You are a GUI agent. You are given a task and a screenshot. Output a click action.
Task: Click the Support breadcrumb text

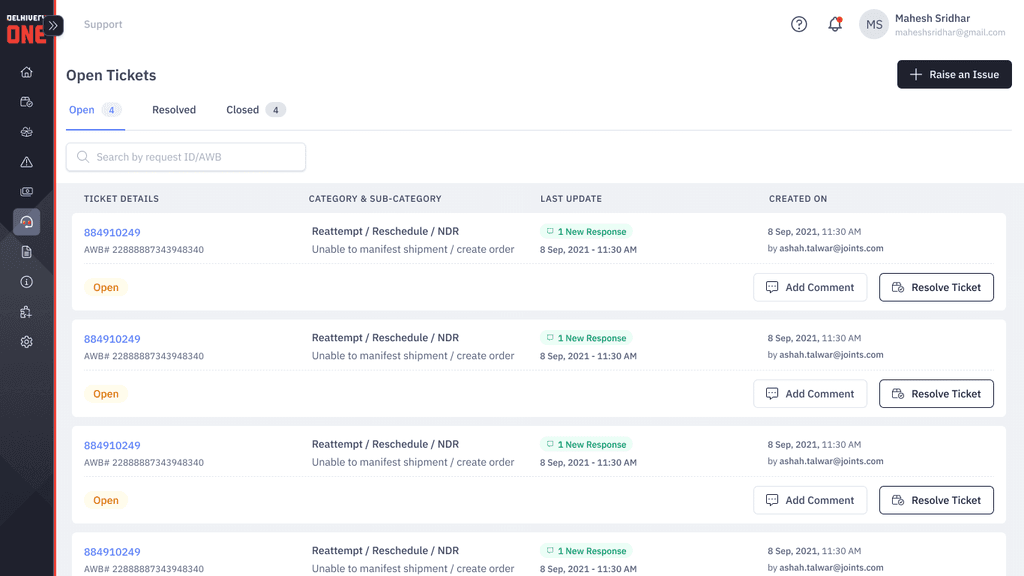pyautogui.click(x=103, y=24)
